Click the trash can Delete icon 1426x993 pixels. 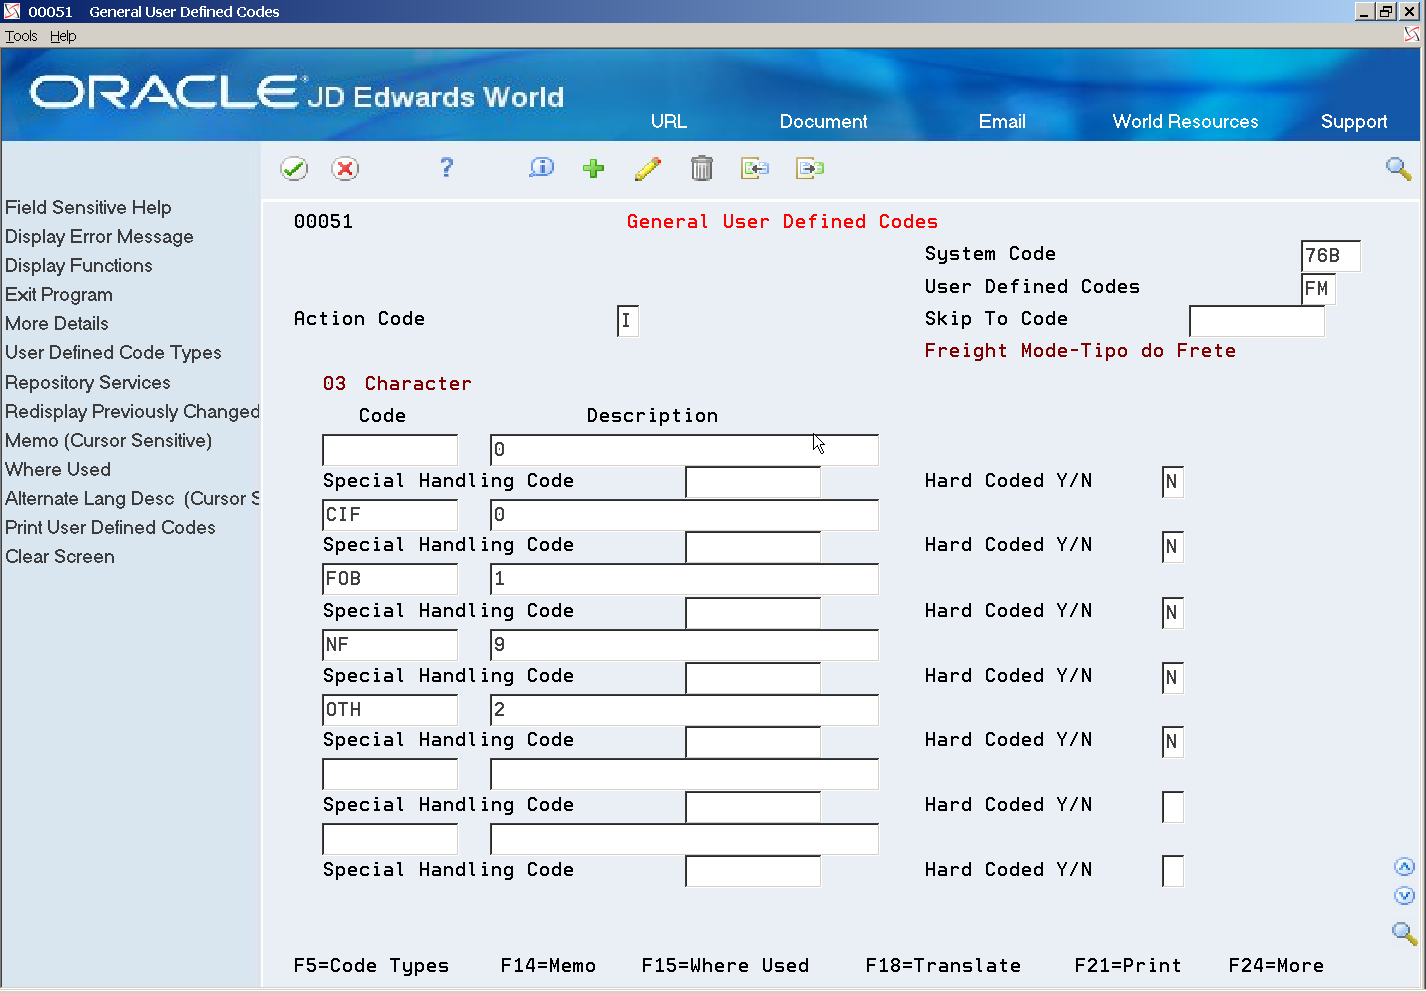click(702, 168)
